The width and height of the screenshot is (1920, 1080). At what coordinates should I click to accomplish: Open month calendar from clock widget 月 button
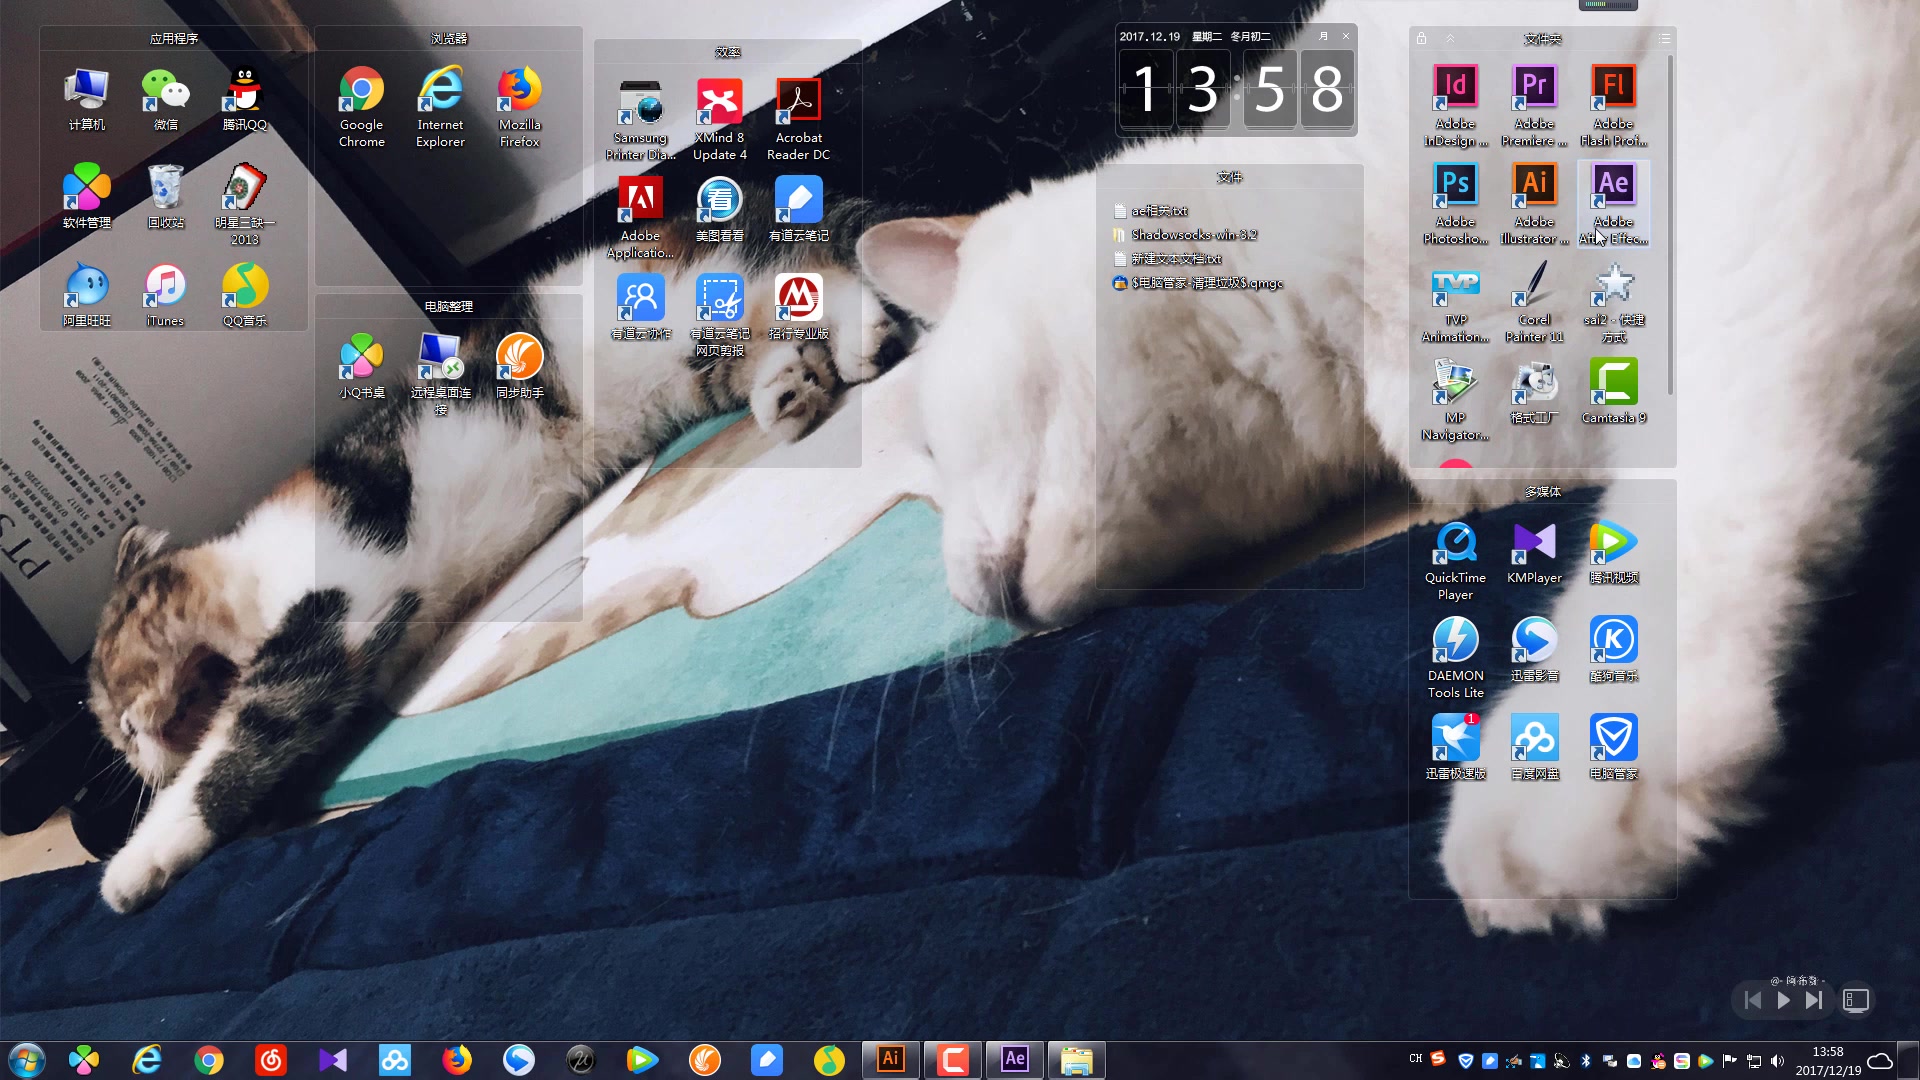point(1323,36)
